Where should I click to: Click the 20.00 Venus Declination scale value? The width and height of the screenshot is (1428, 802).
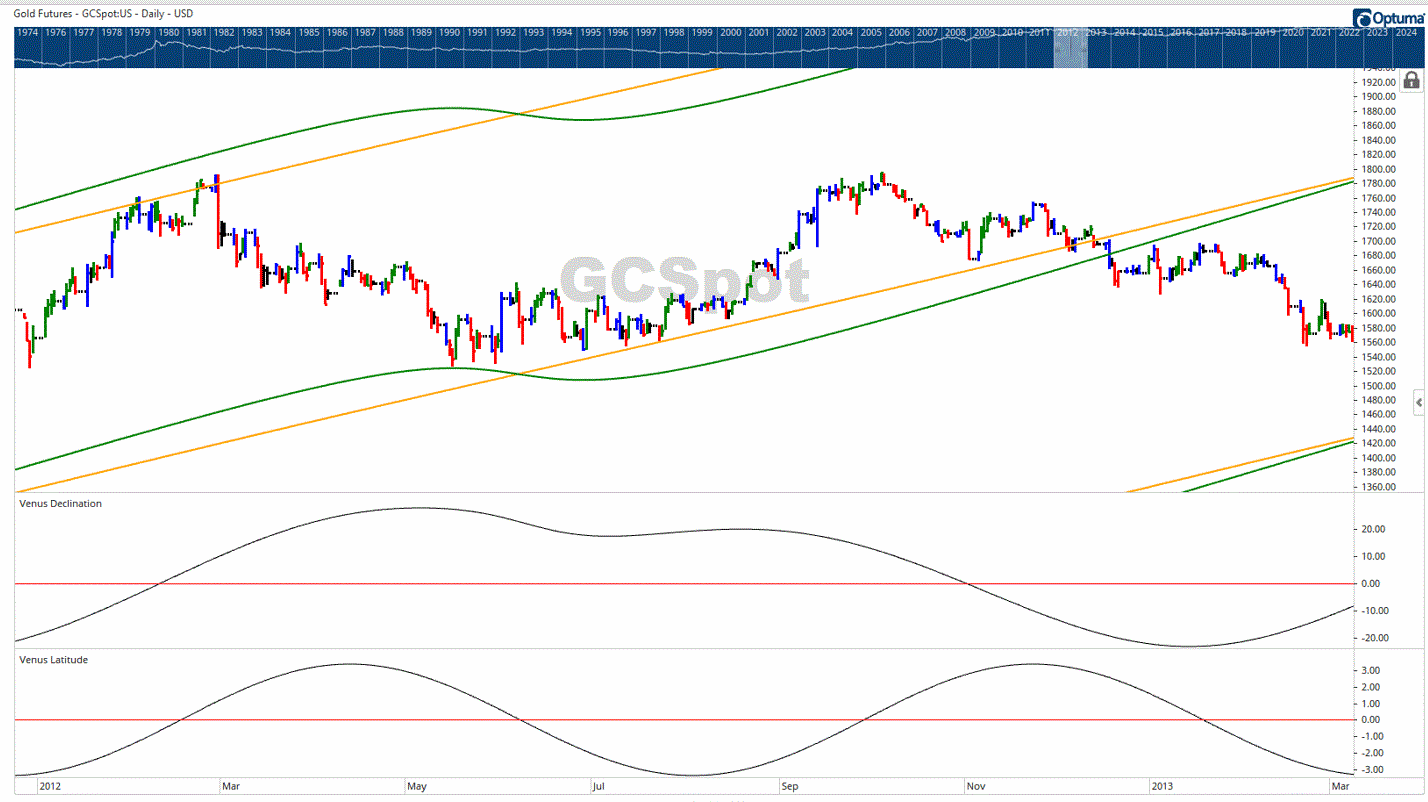pyautogui.click(x=1372, y=529)
